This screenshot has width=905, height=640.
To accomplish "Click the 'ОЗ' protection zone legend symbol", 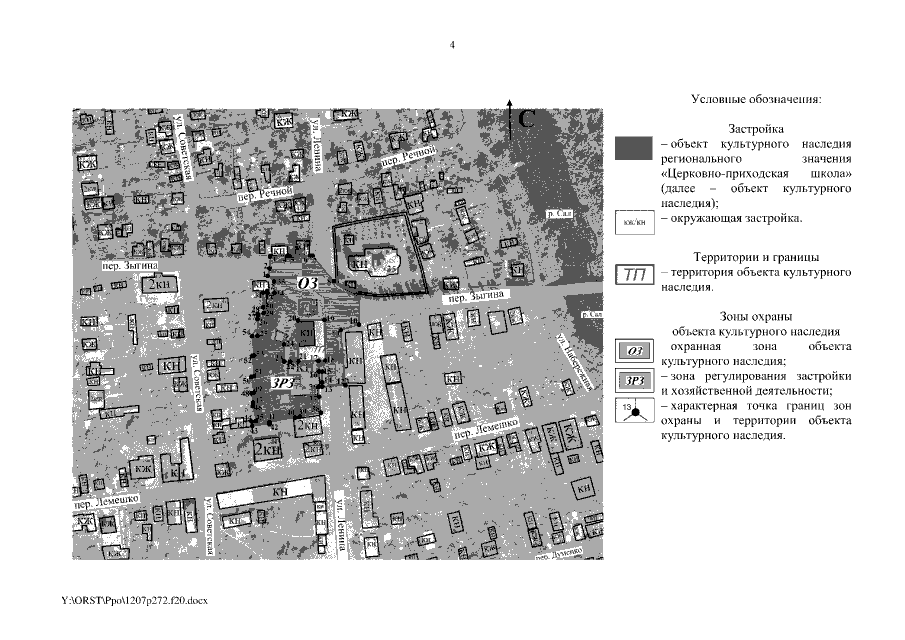I will pyautogui.click(x=633, y=350).
